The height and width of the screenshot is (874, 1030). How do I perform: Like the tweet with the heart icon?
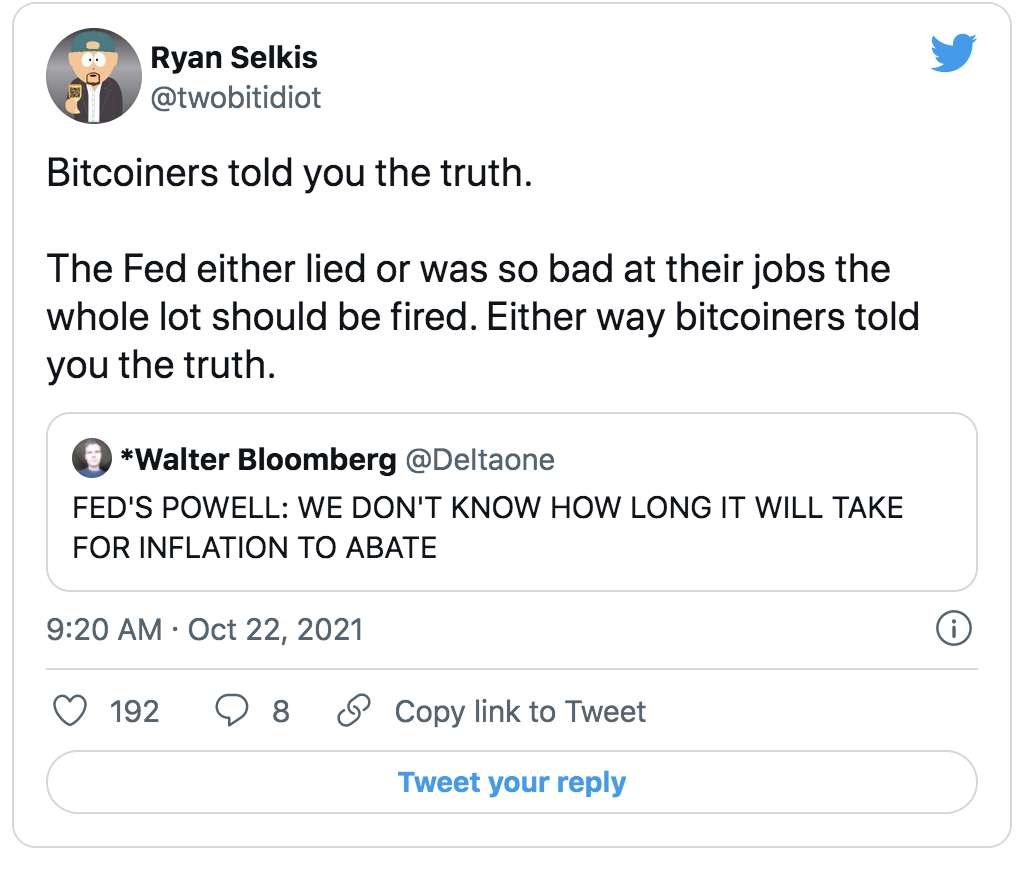pyautogui.click(x=69, y=711)
